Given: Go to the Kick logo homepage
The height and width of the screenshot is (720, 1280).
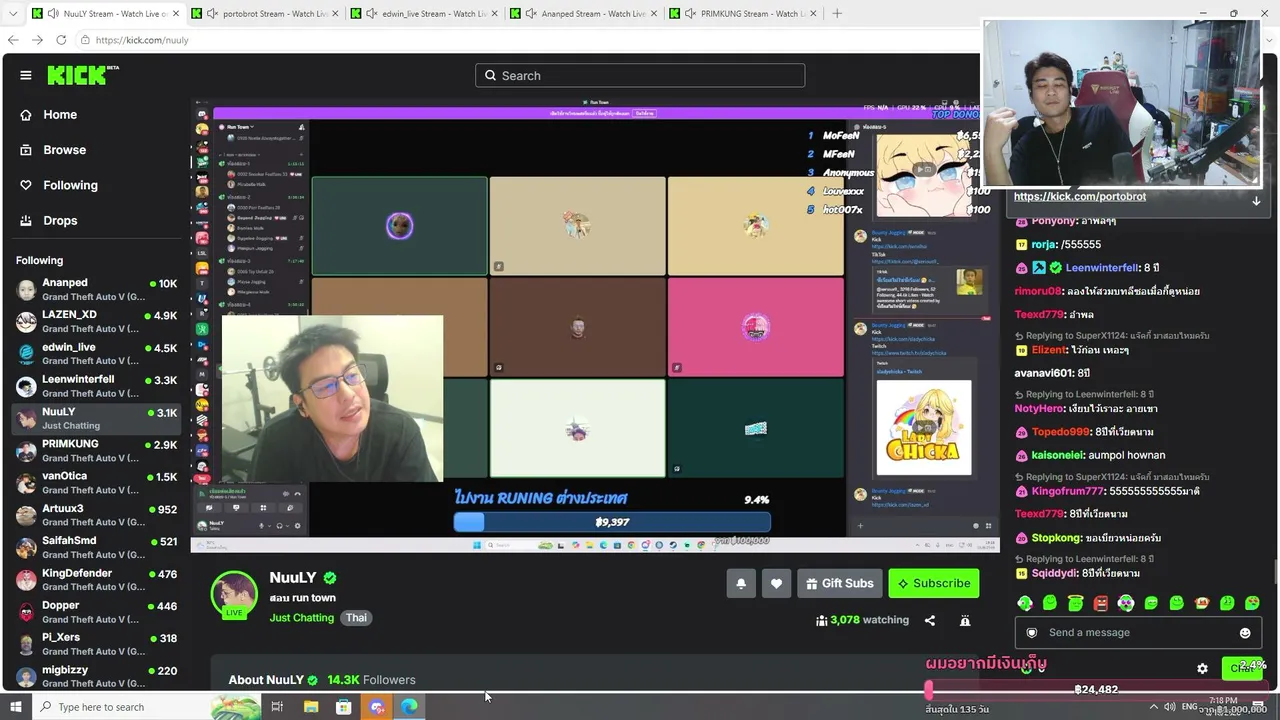Looking at the screenshot, I should pyautogui.click(x=83, y=75).
